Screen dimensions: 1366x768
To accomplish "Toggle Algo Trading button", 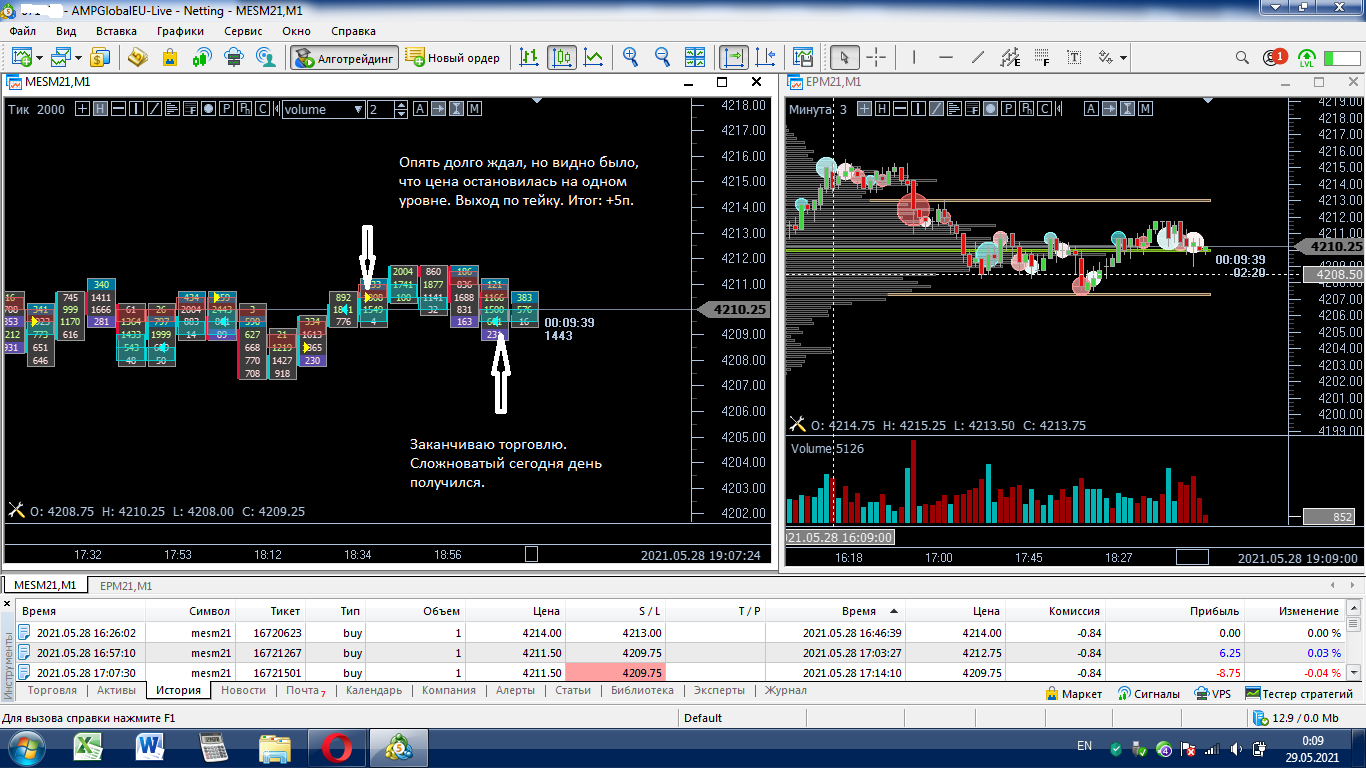I will coord(345,57).
